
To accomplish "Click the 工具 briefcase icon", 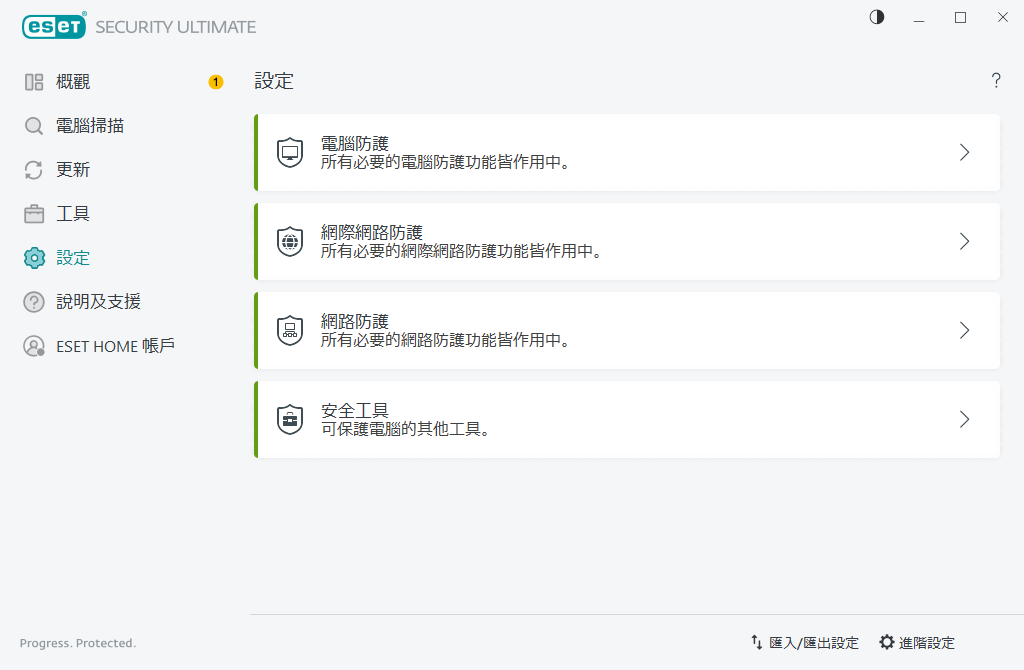I will tap(34, 214).
